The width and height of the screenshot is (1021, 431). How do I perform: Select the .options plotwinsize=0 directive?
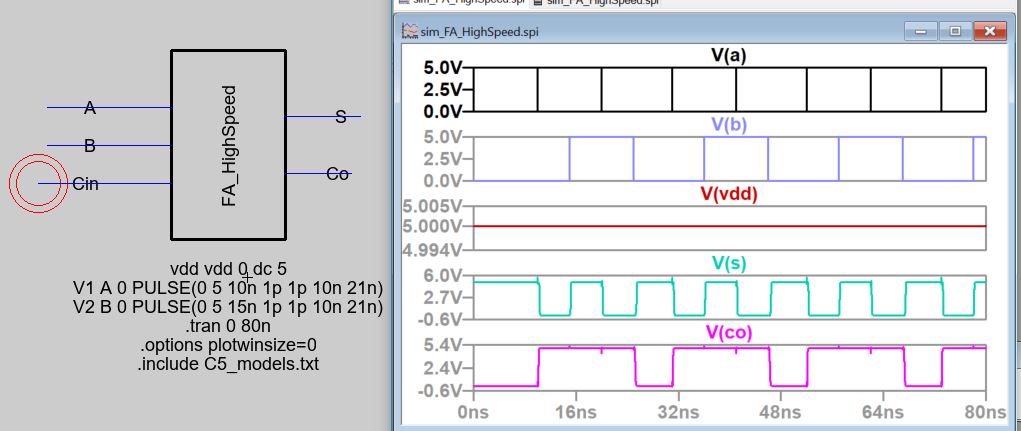pyautogui.click(x=228, y=345)
